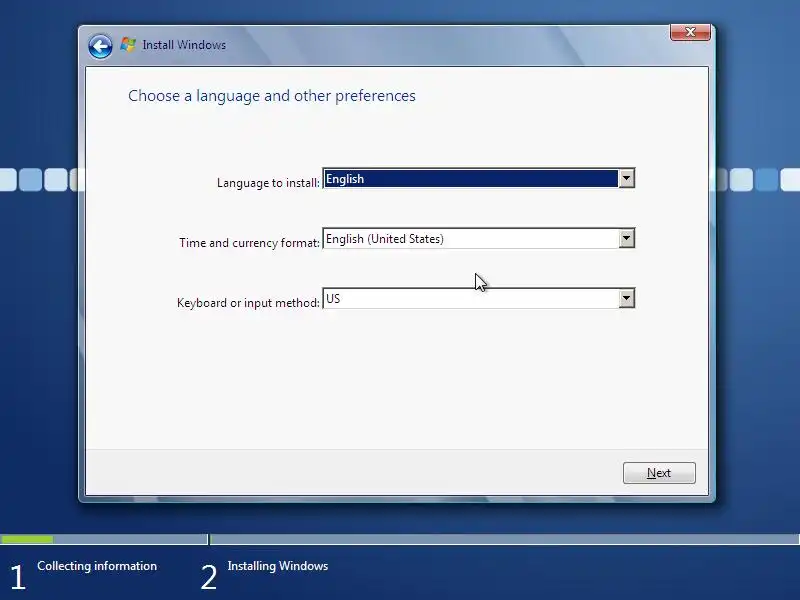800x600 pixels.
Task: Click the 'Collecting information' step text
Action: 97,566
